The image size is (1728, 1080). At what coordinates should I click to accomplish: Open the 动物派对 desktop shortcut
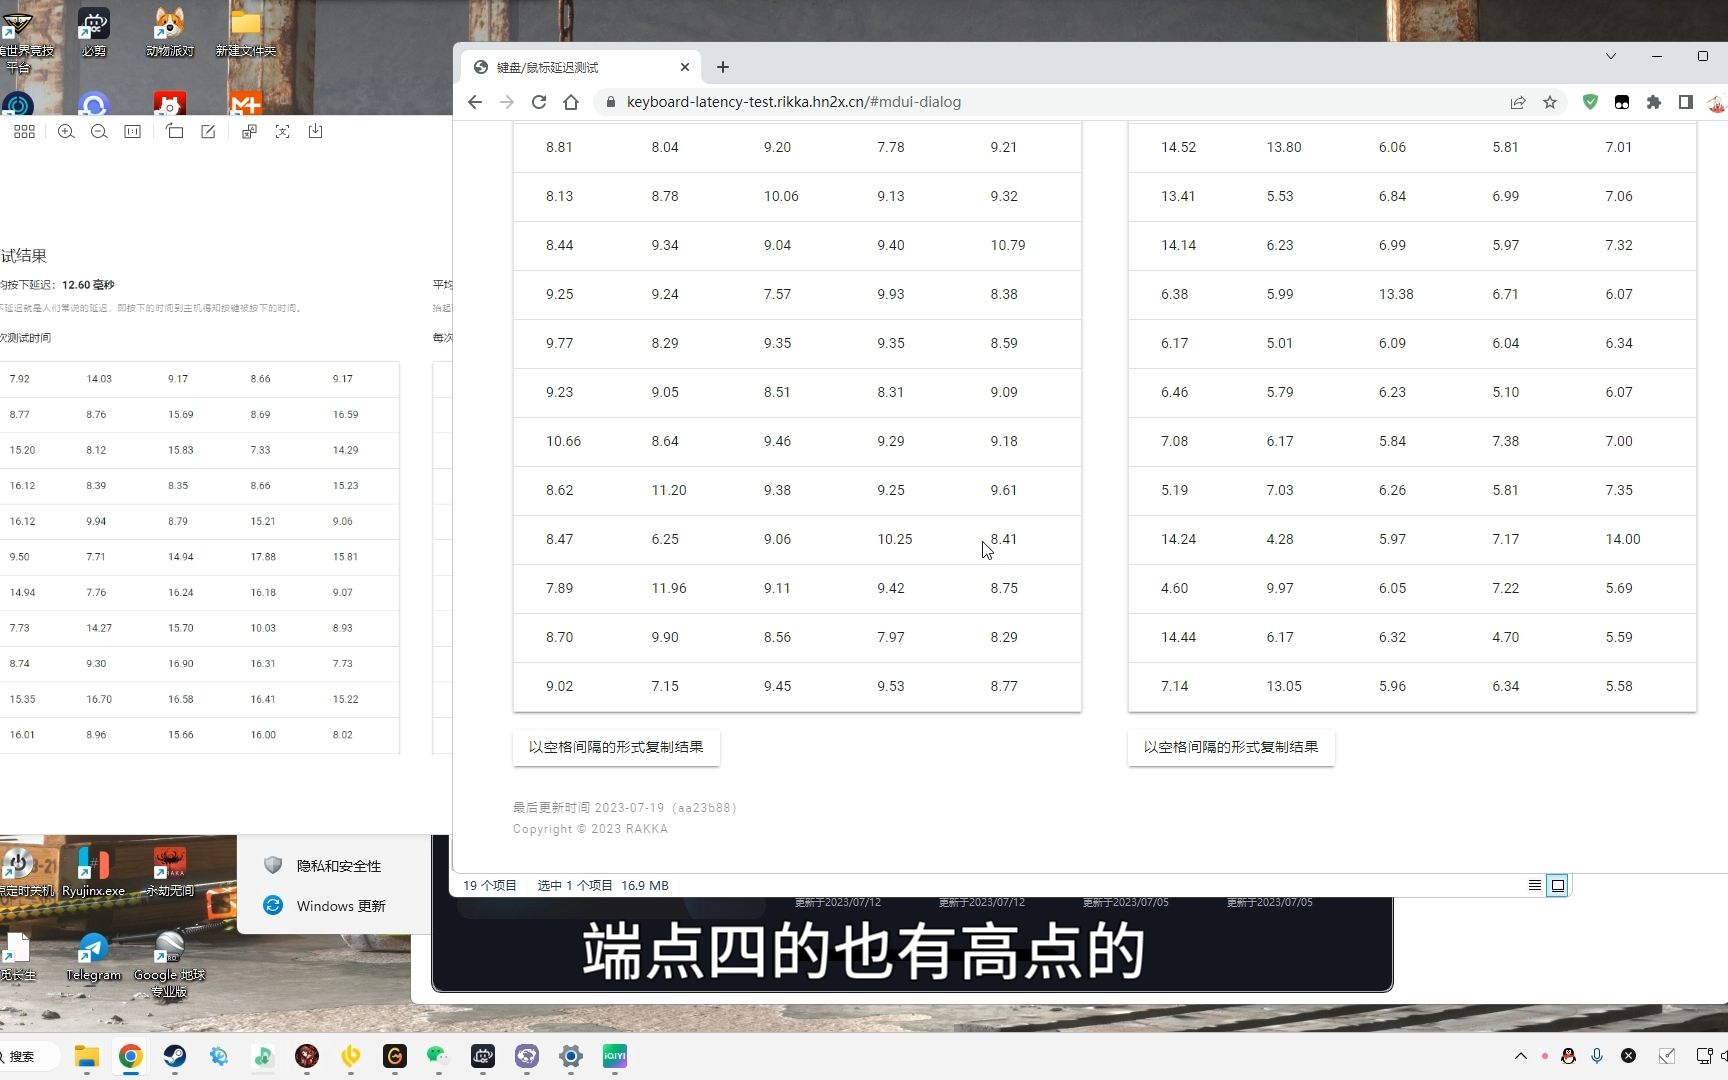(170, 31)
